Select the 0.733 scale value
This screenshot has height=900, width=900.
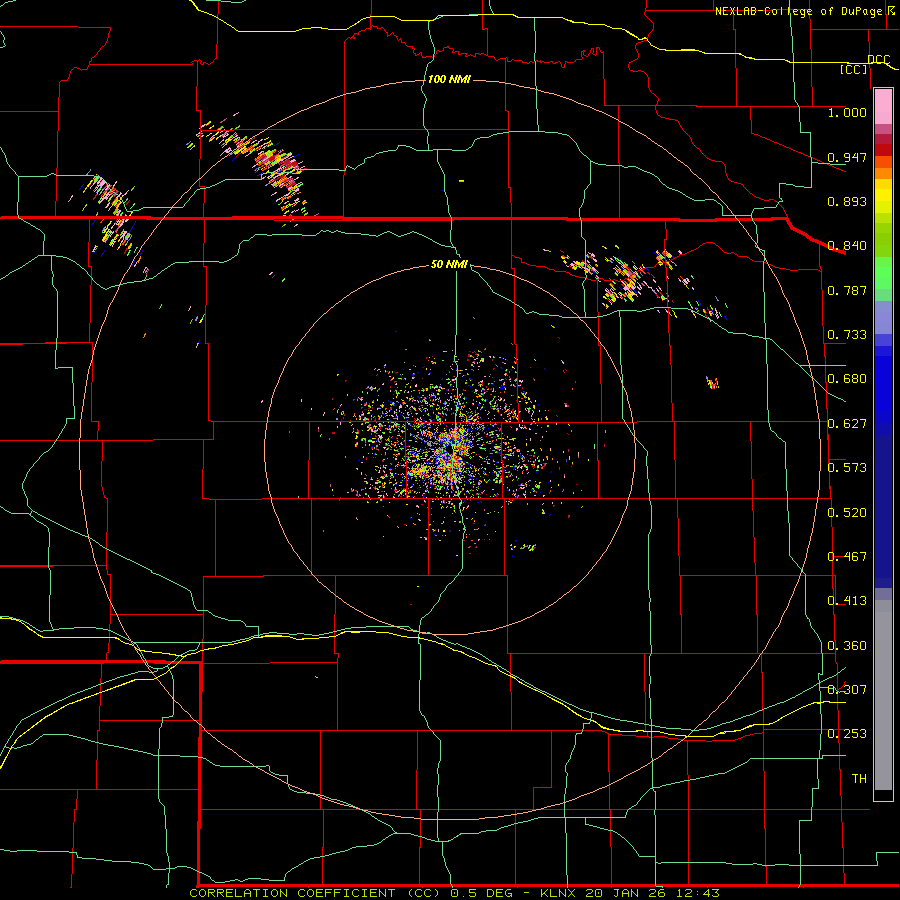click(847, 335)
